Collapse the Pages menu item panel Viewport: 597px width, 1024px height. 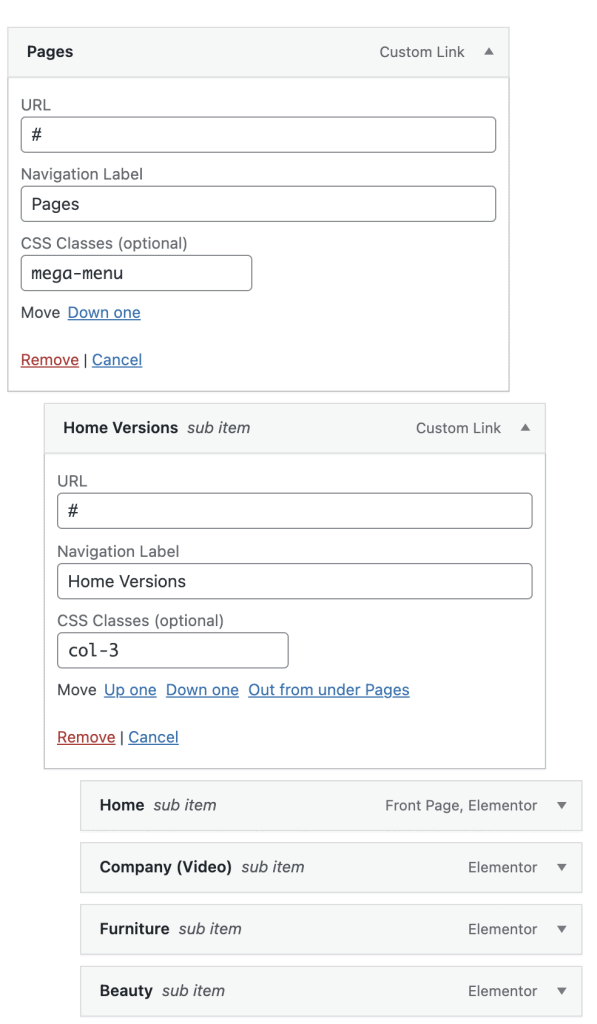[x=489, y=52]
